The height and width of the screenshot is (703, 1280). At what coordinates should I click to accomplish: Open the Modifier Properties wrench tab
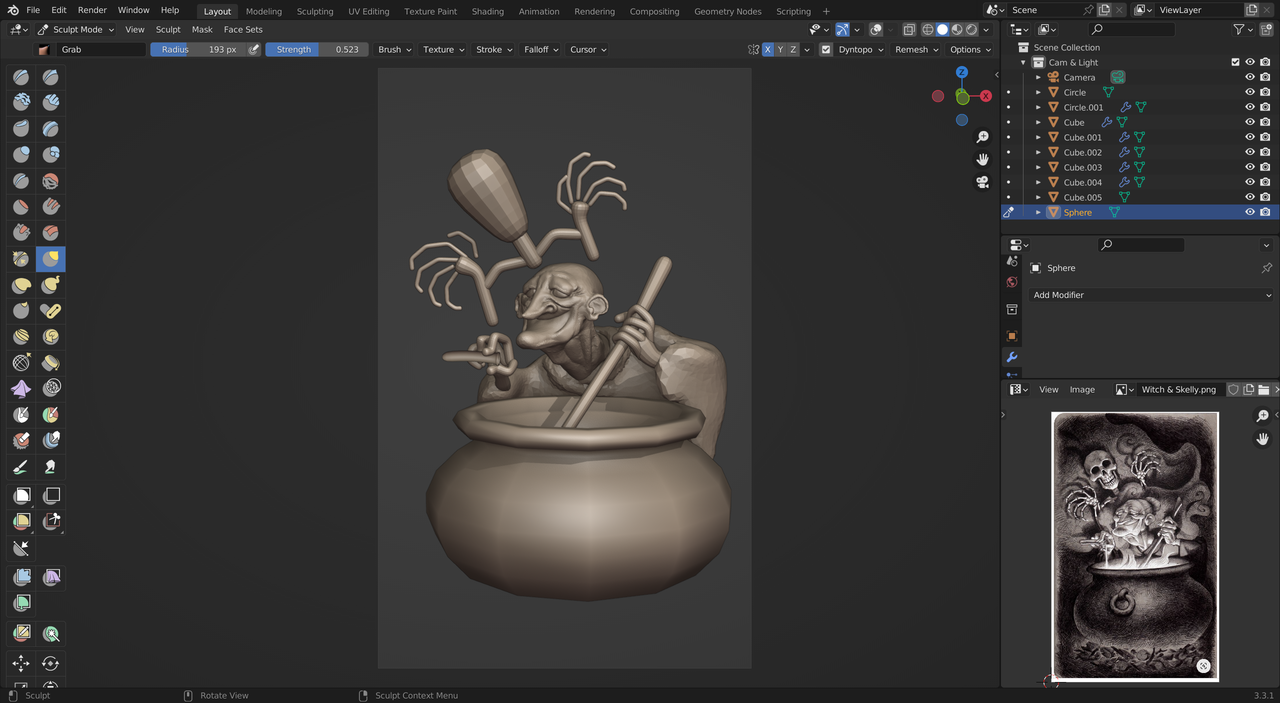pos(1012,358)
